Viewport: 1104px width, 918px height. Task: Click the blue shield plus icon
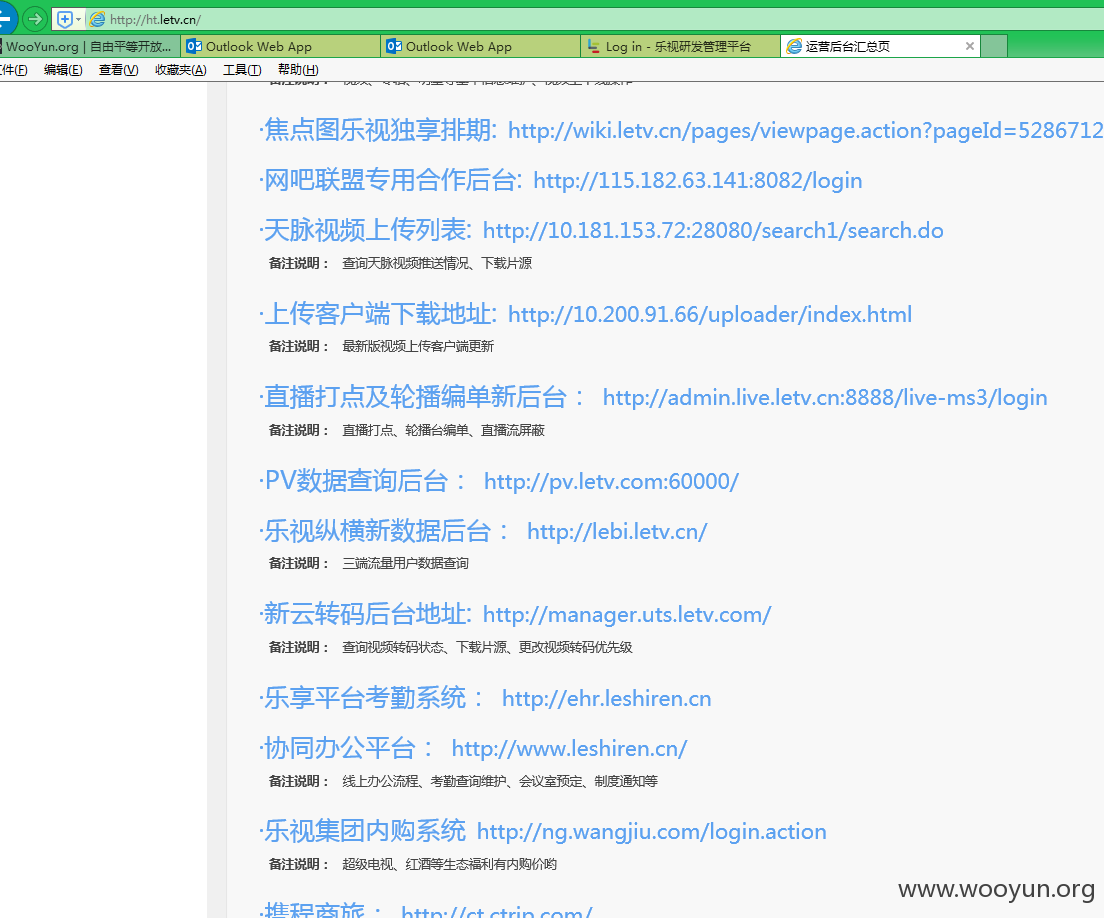pos(64,19)
